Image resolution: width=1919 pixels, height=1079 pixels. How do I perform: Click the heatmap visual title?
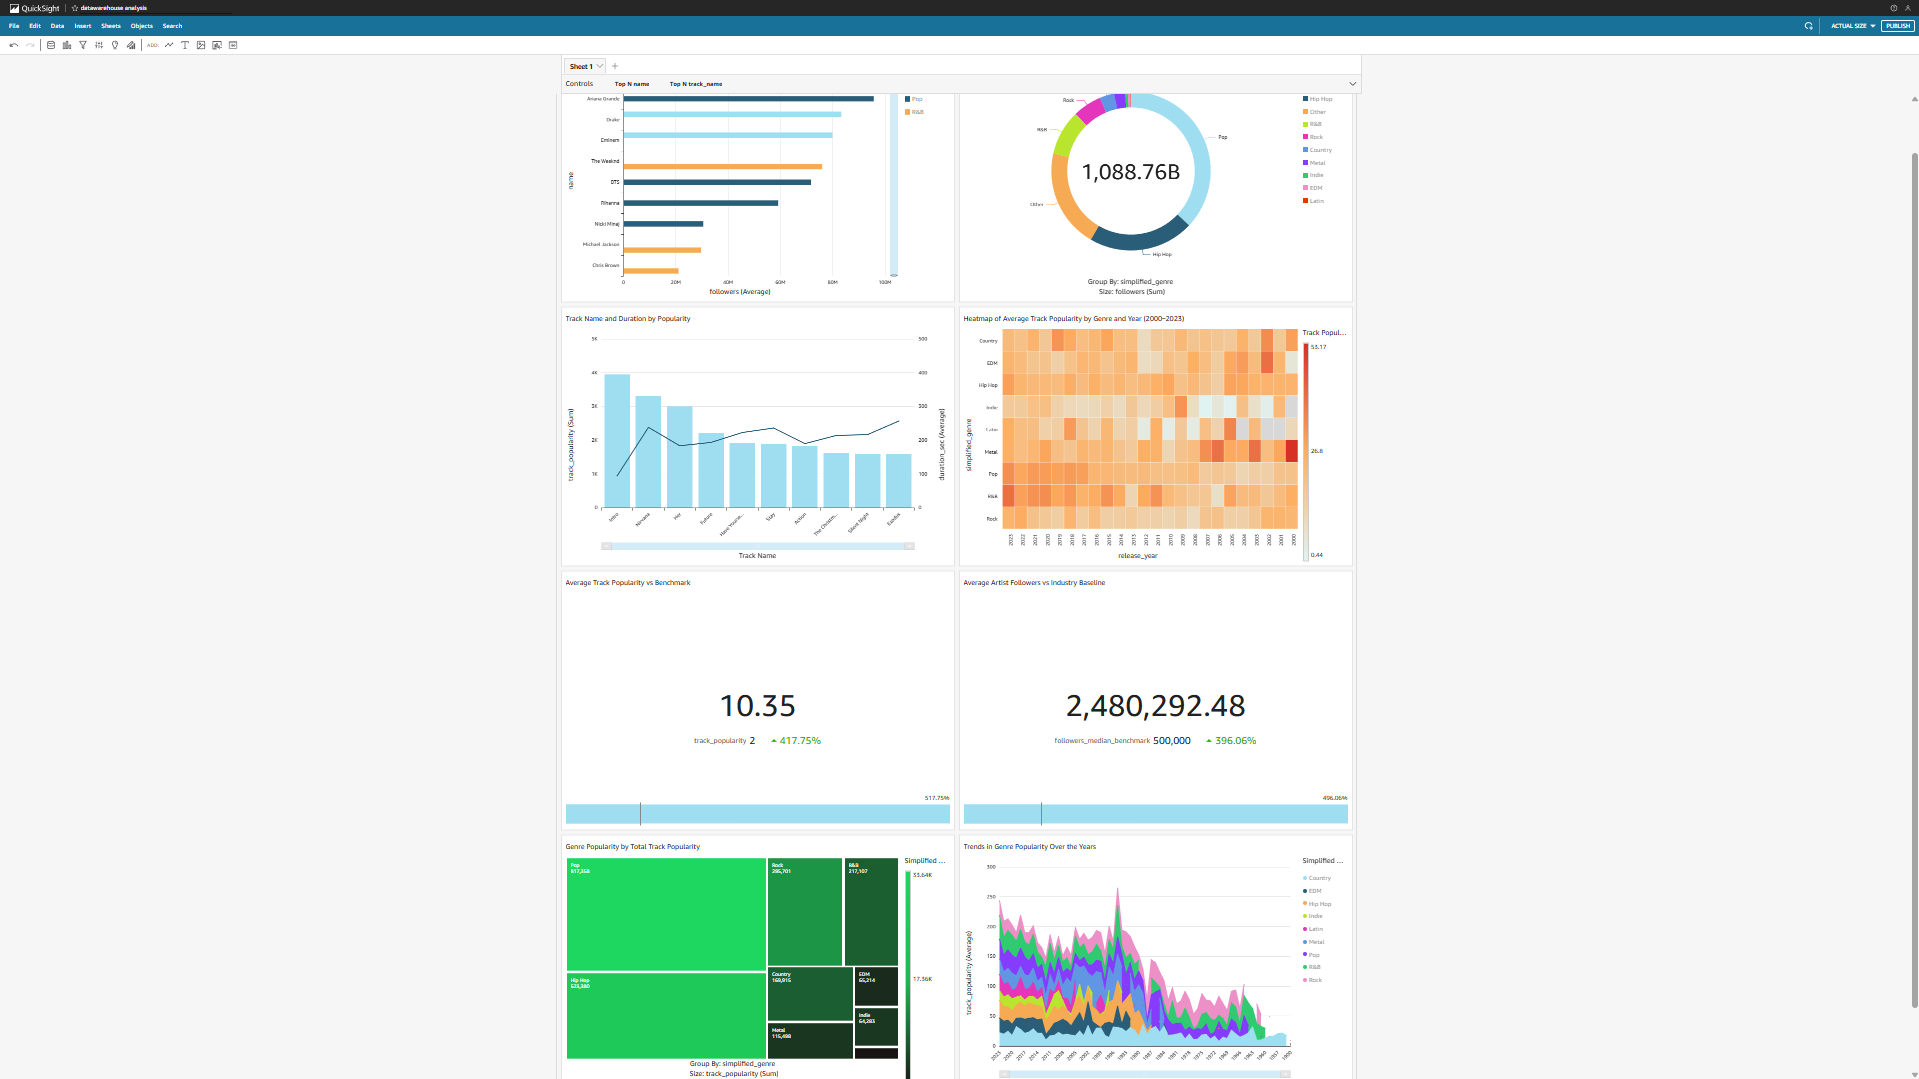1074,319
